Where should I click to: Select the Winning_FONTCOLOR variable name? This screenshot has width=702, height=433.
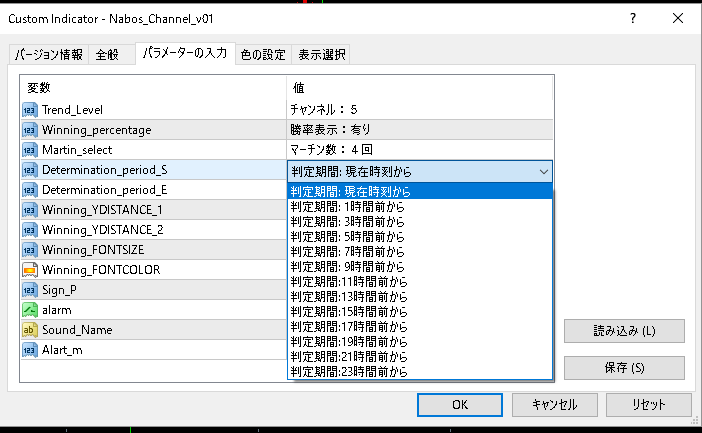[101, 270]
